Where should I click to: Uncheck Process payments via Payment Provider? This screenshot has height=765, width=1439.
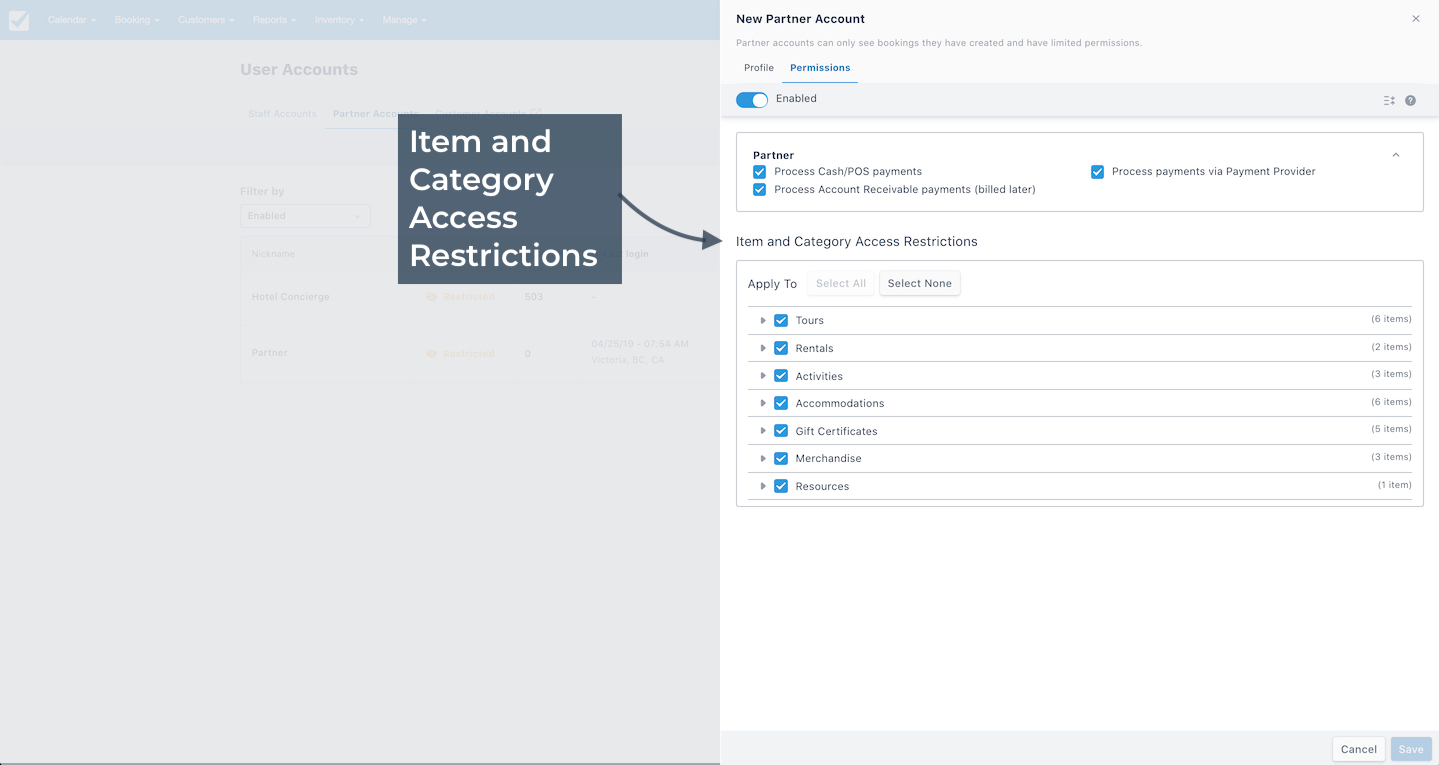(x=1097, y=172)
